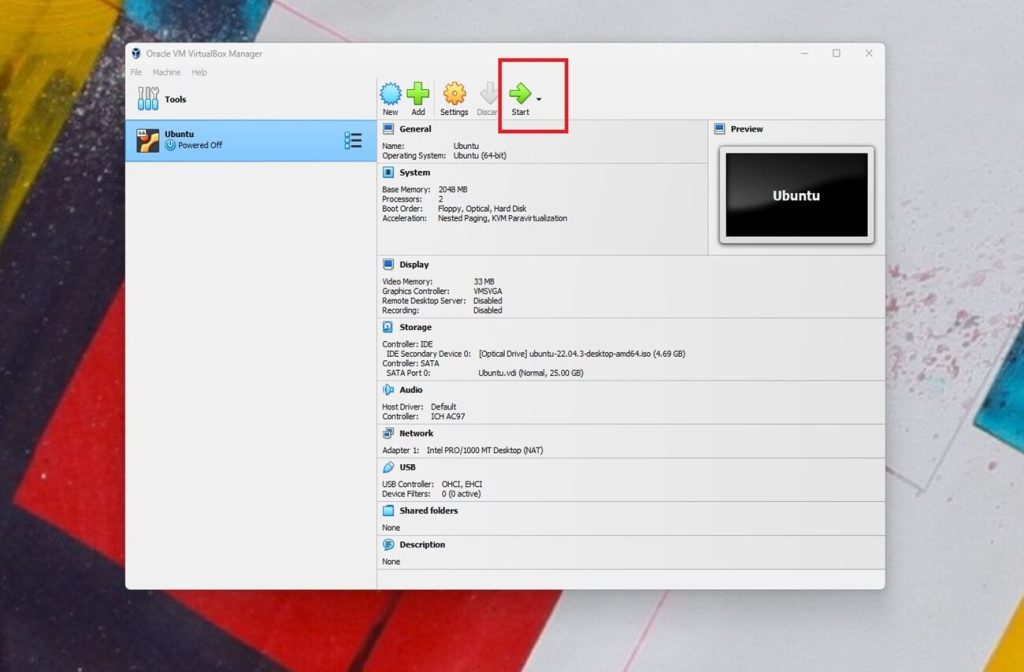Open the Shared folders heading link

point(428,511)
